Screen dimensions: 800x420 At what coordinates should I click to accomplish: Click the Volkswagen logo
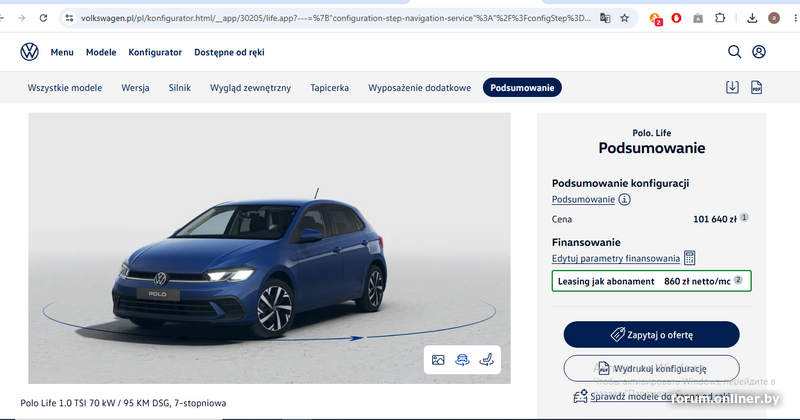click(29, 52)
